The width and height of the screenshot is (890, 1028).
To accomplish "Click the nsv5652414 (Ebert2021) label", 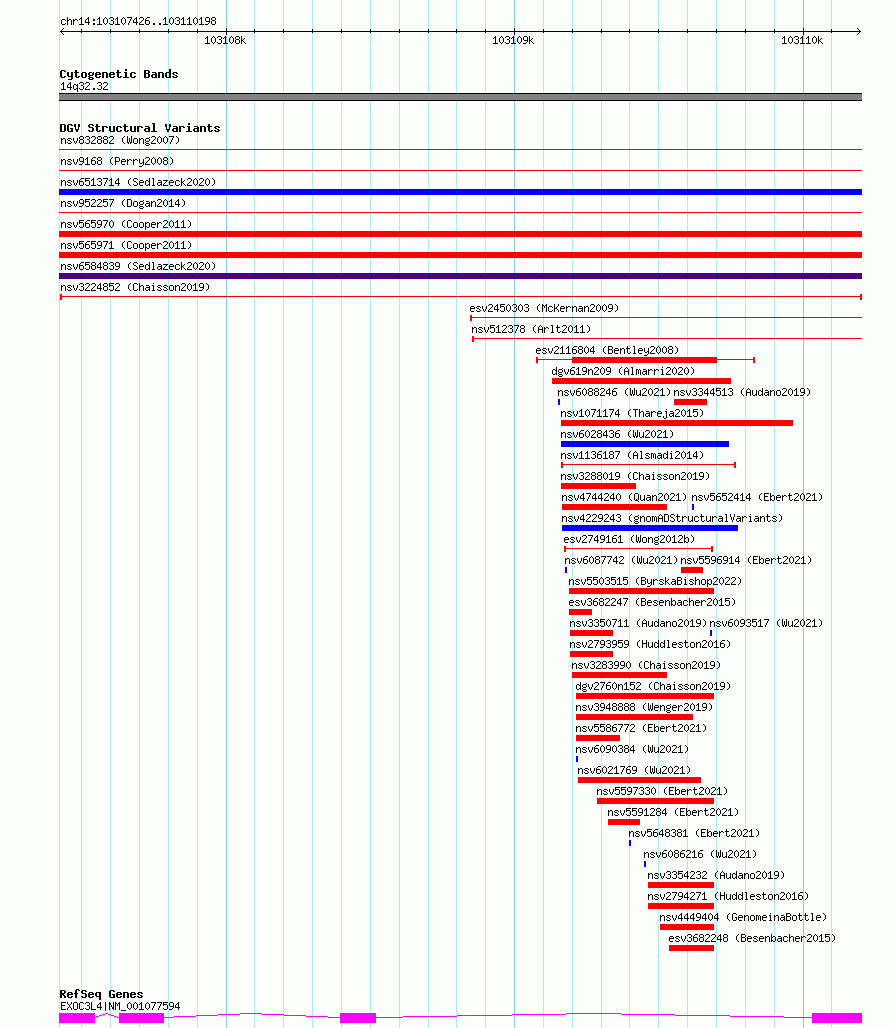I will coord(757,497).
